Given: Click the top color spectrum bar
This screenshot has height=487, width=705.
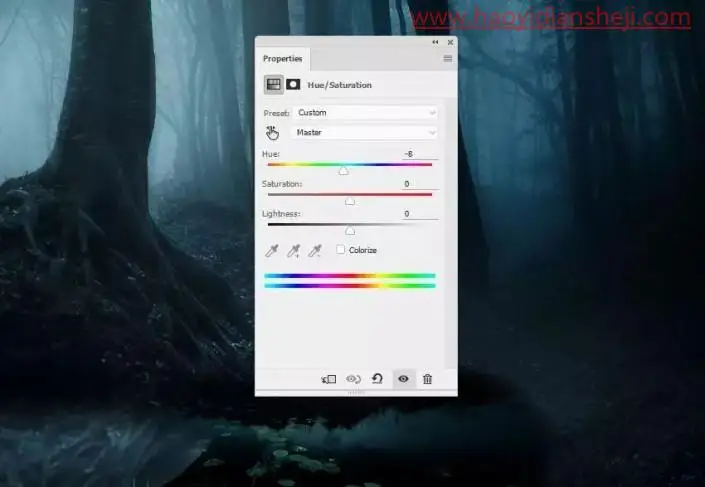Looking at the screenshot, I should 350,276.
